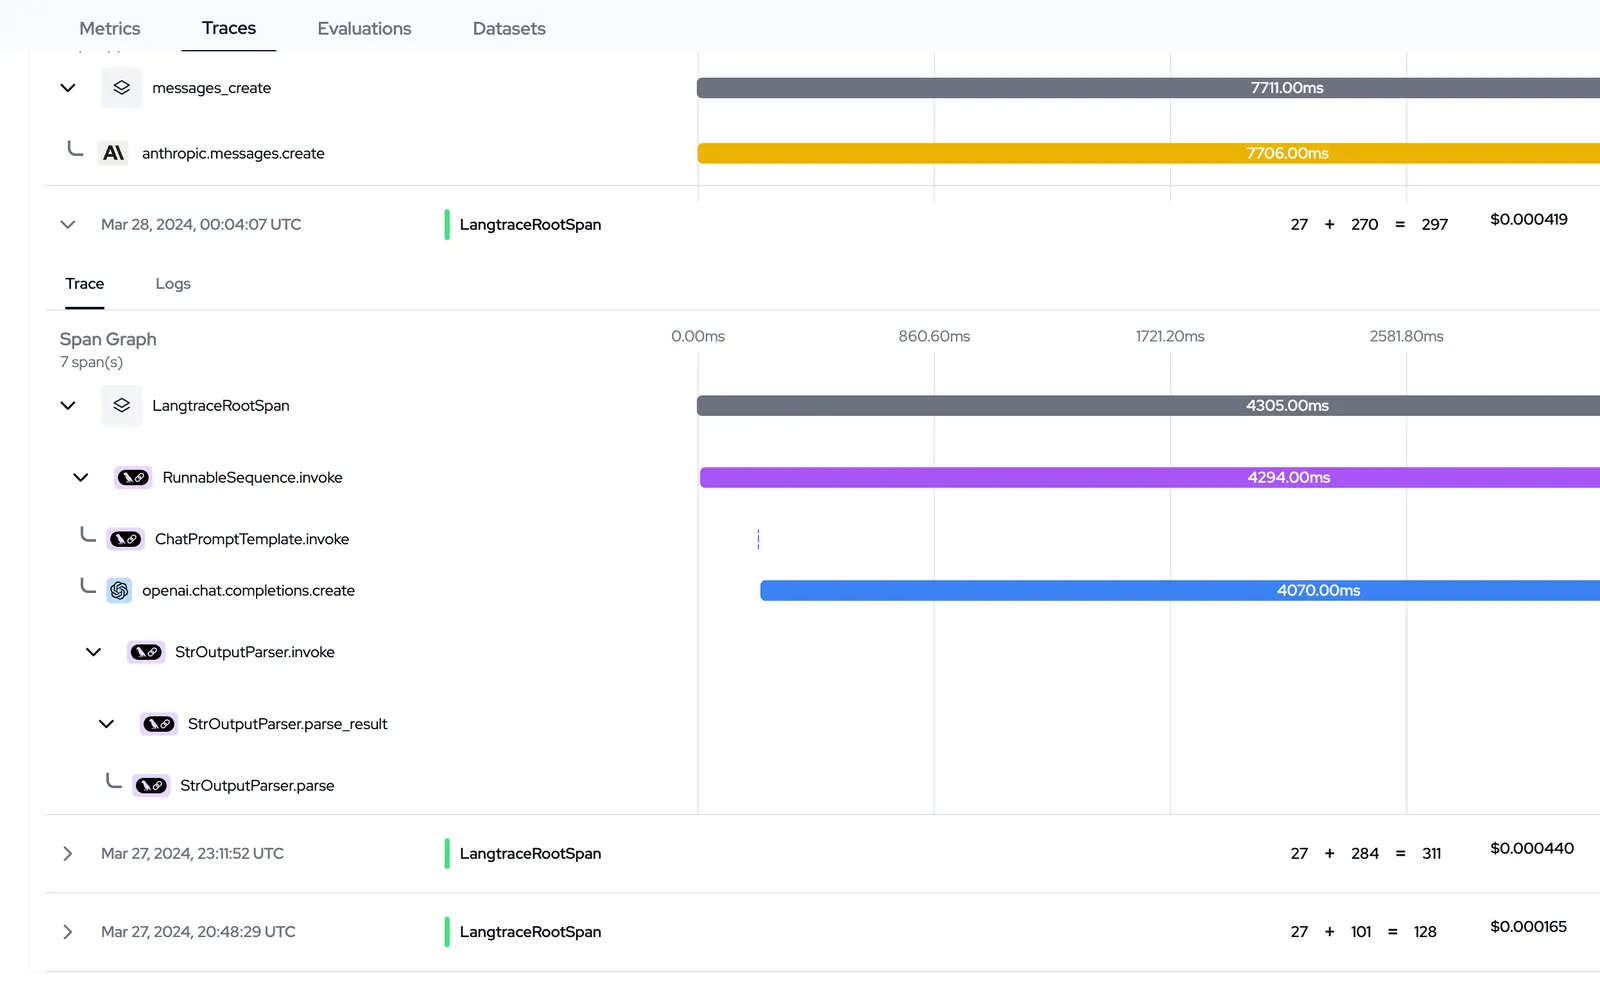Screen dimensions: 1600x1000
Task: Click the gray 7711.00ms span bar
Action: (1148, 88)
